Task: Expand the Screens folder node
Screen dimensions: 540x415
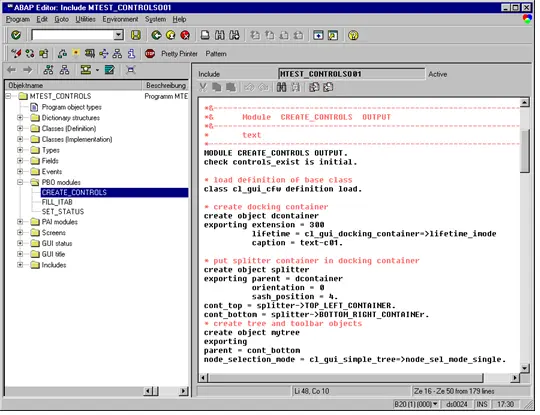Action: click(20, 232)
